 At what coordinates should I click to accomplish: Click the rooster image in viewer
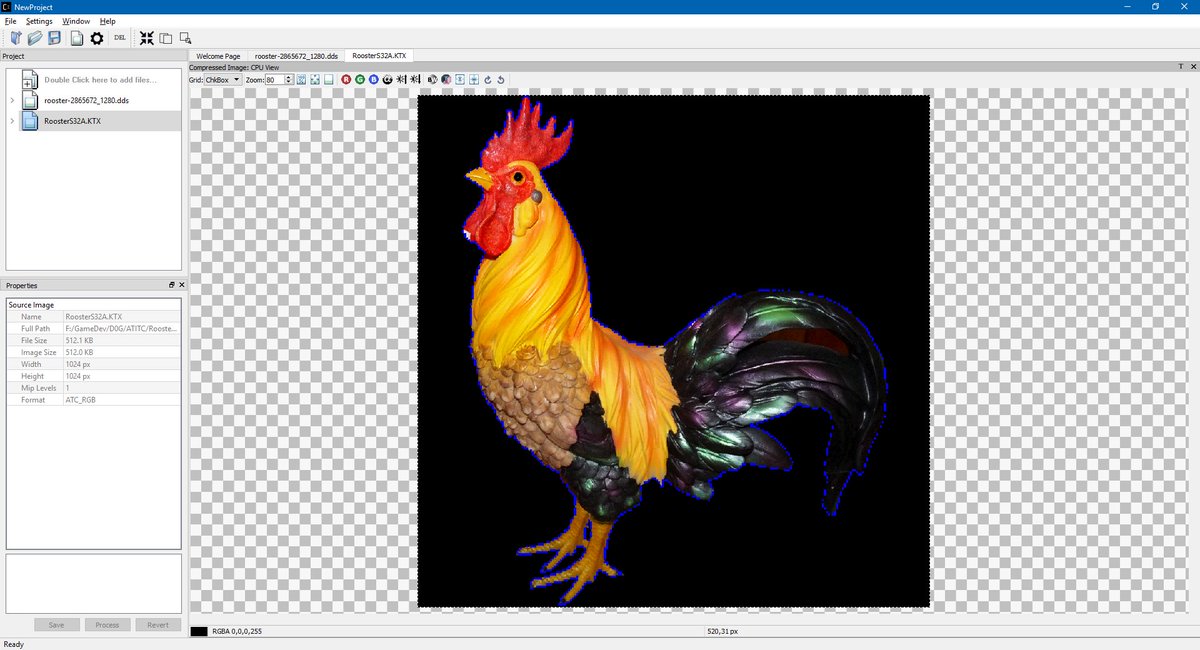pyautogui.click(x=673, y=351)
